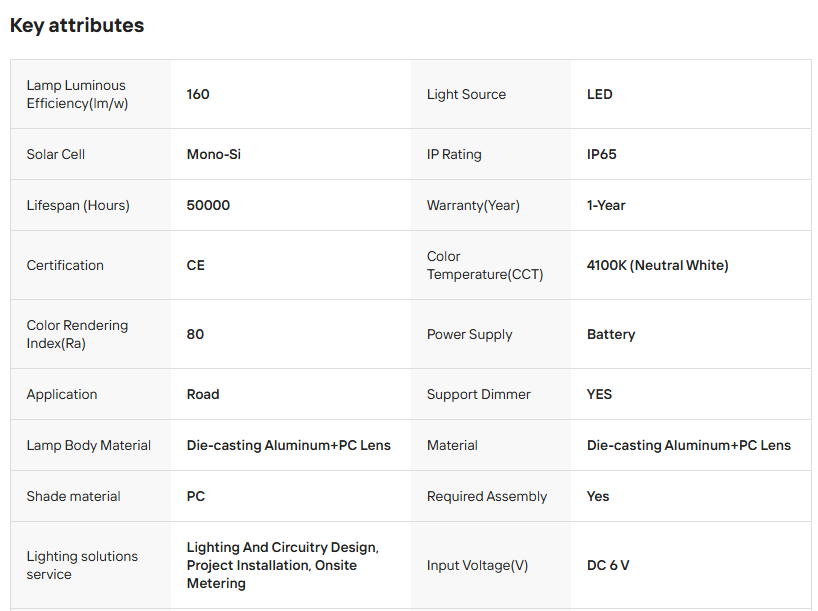The image size is (818, 611).
Task: Click the Lamp Luminous Efficiency value 160
Action: [198, 94]
